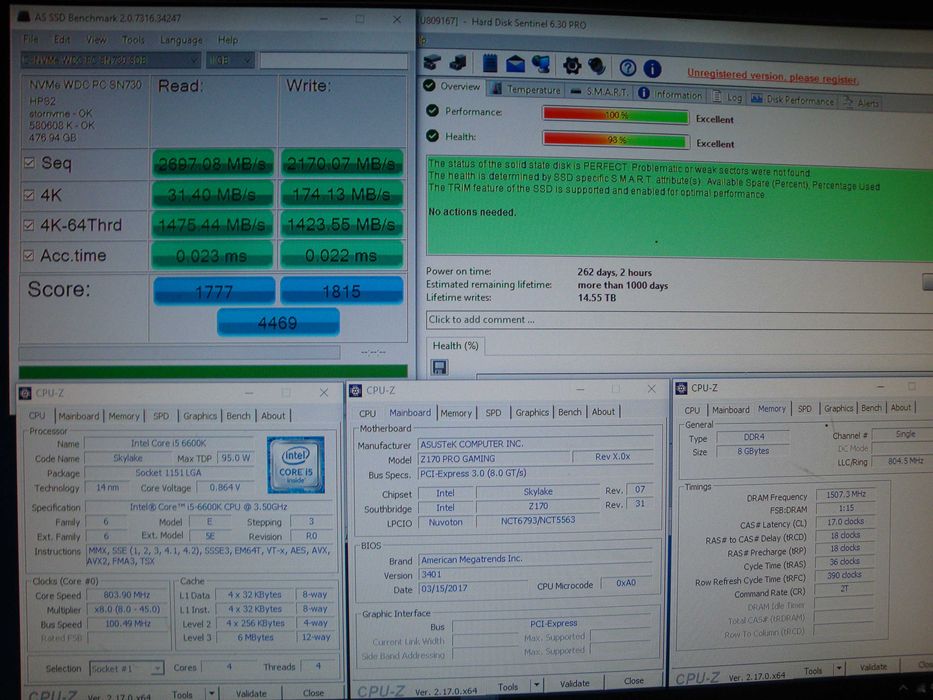Image resolution: width=933 pixels, height=700 pixels.
Task: Open the Tools menu in AS SSD
Action: tap(133, 40)
